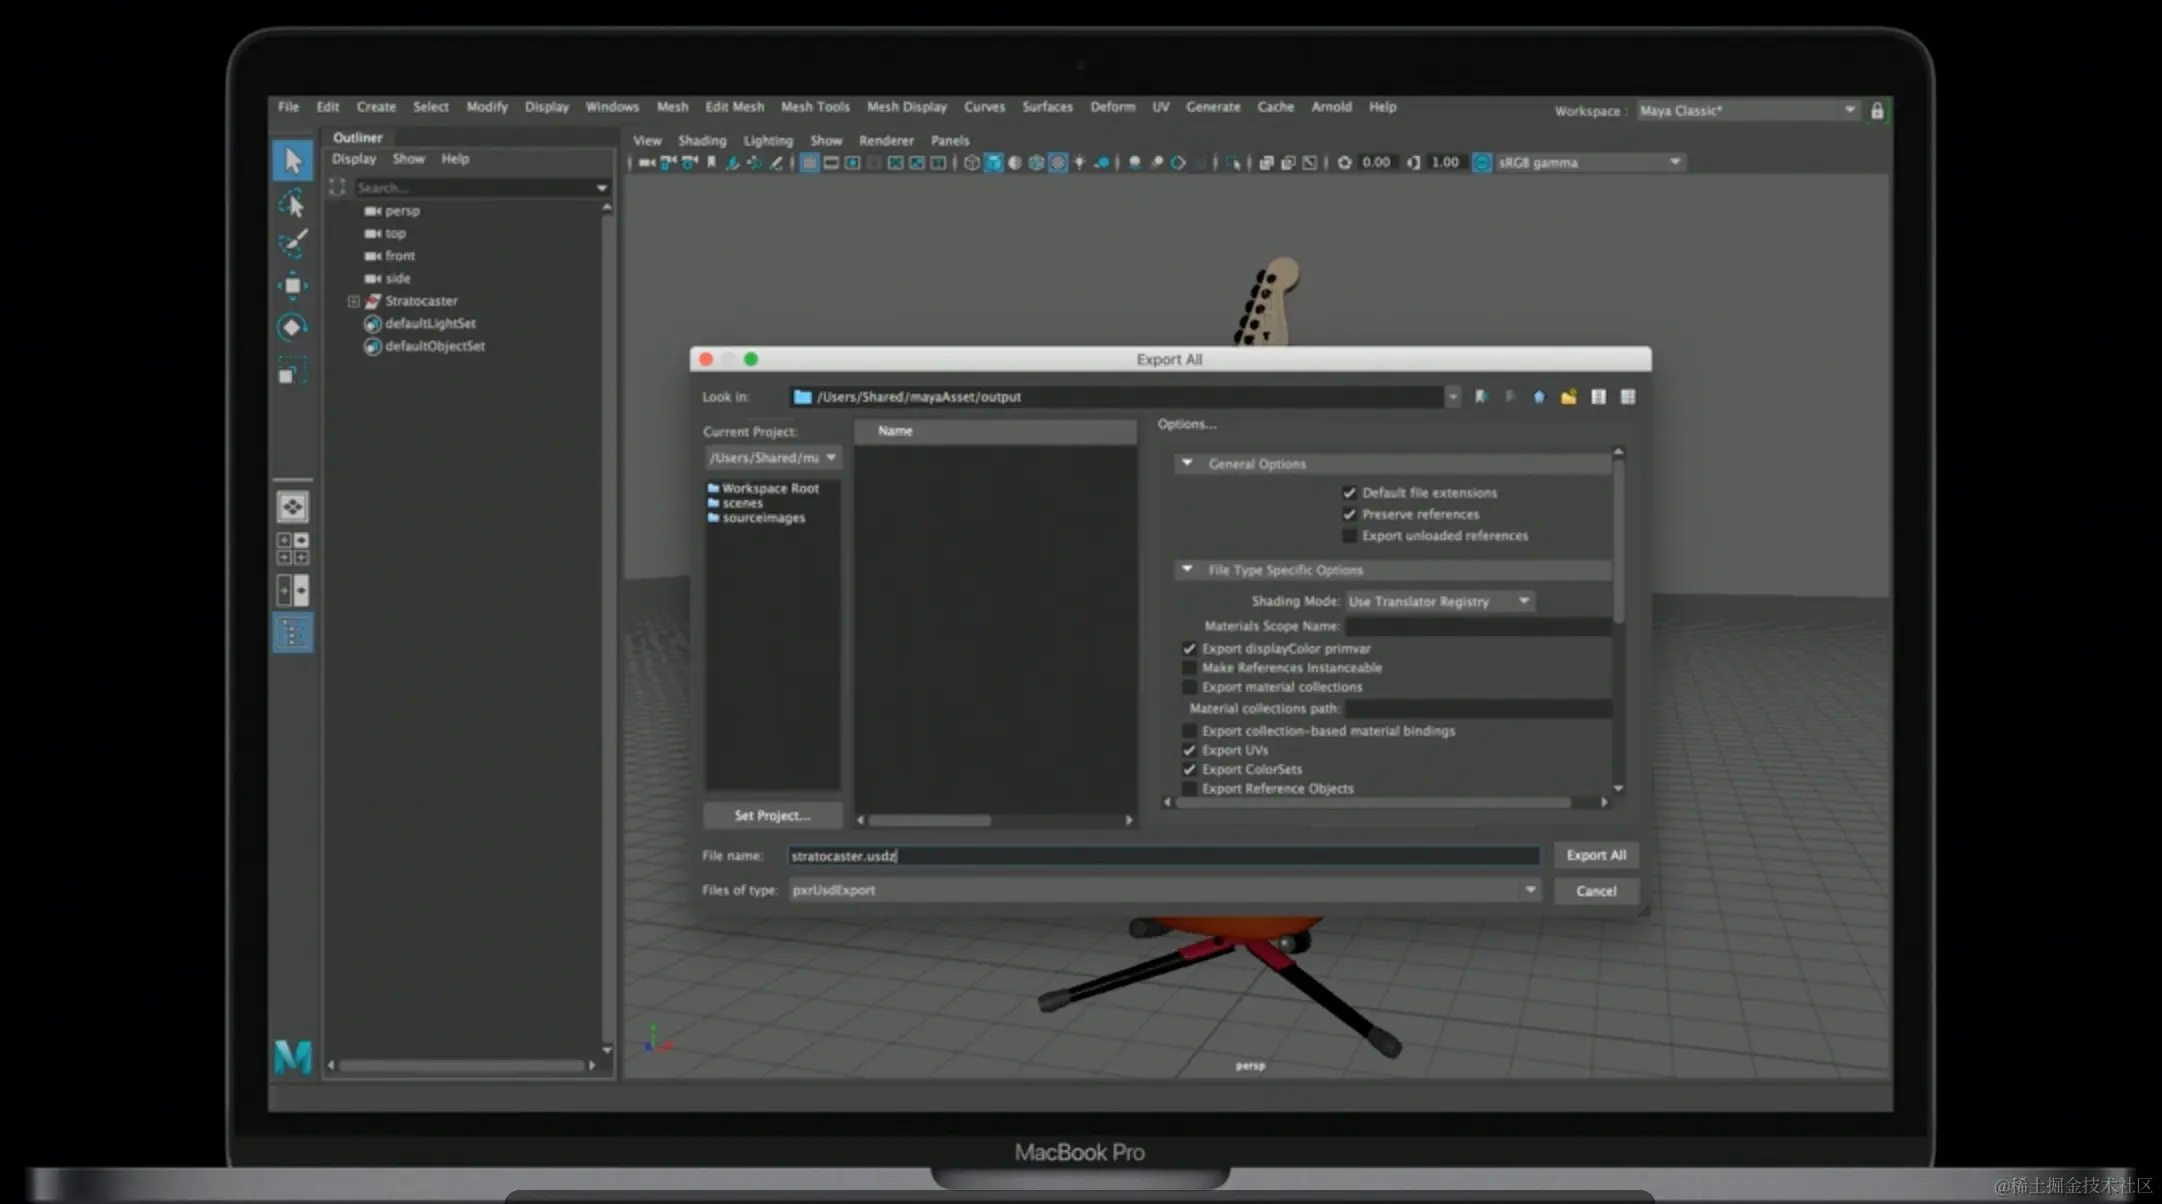Check Make References Instanceable

(1189, 667)
